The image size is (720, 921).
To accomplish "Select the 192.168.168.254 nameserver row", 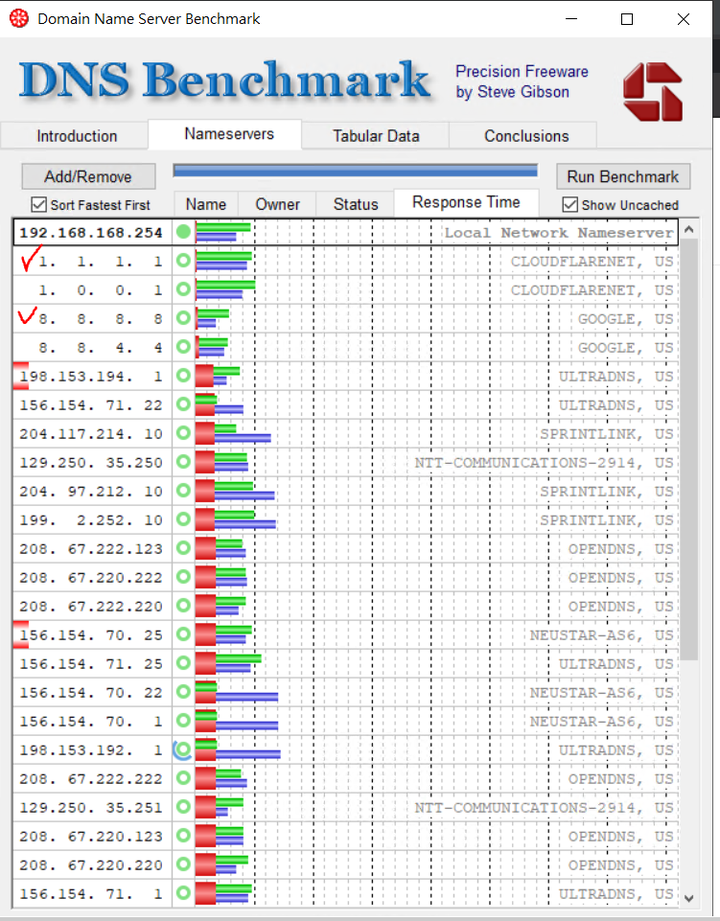I will click(x=346, y=232).
